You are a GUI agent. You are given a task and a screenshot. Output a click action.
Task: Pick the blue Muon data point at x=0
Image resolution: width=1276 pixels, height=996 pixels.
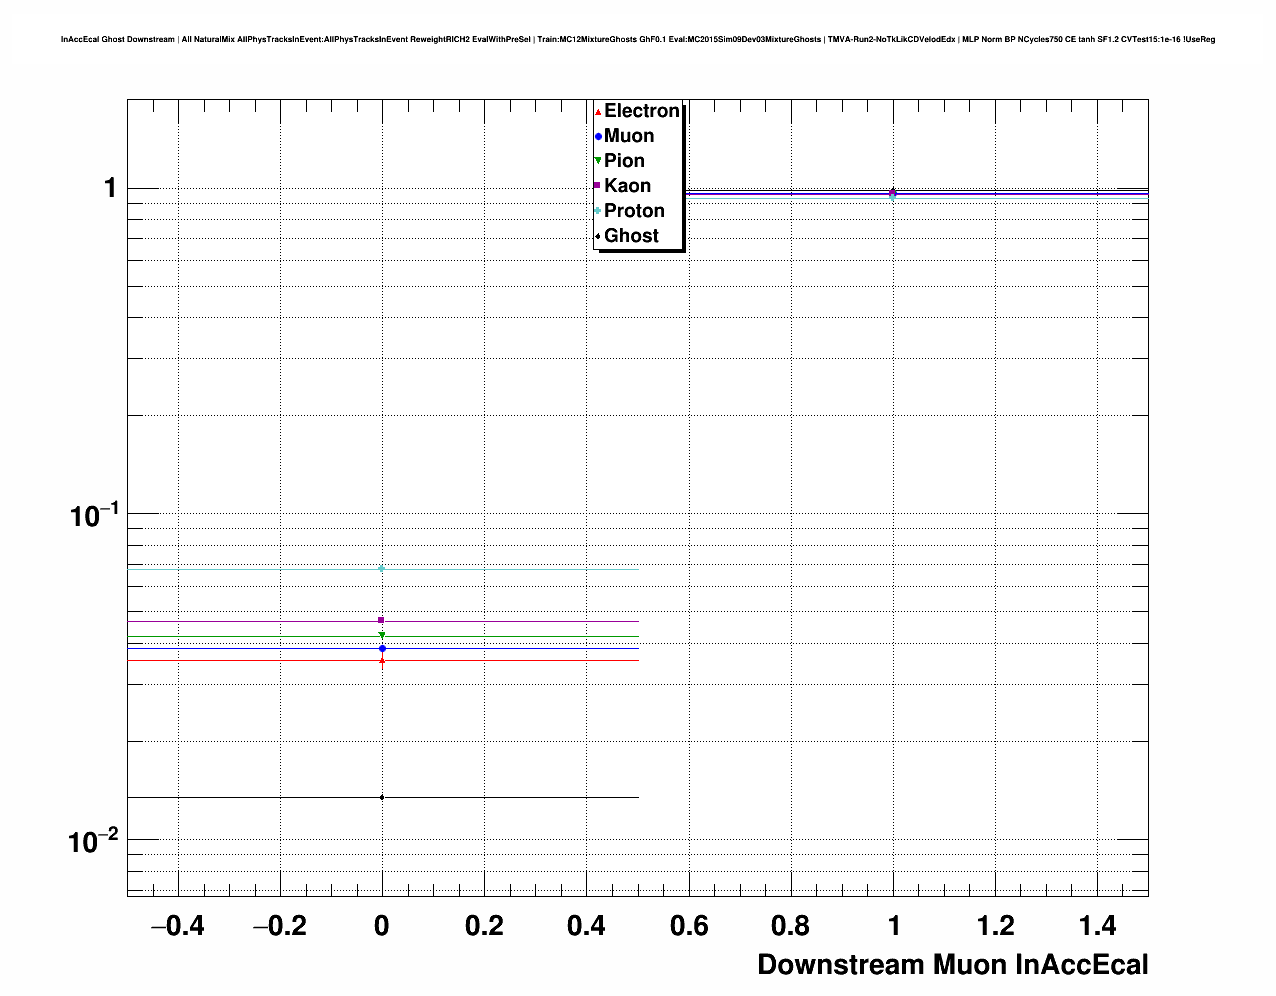pyautogui.click(x=382, y=648)
